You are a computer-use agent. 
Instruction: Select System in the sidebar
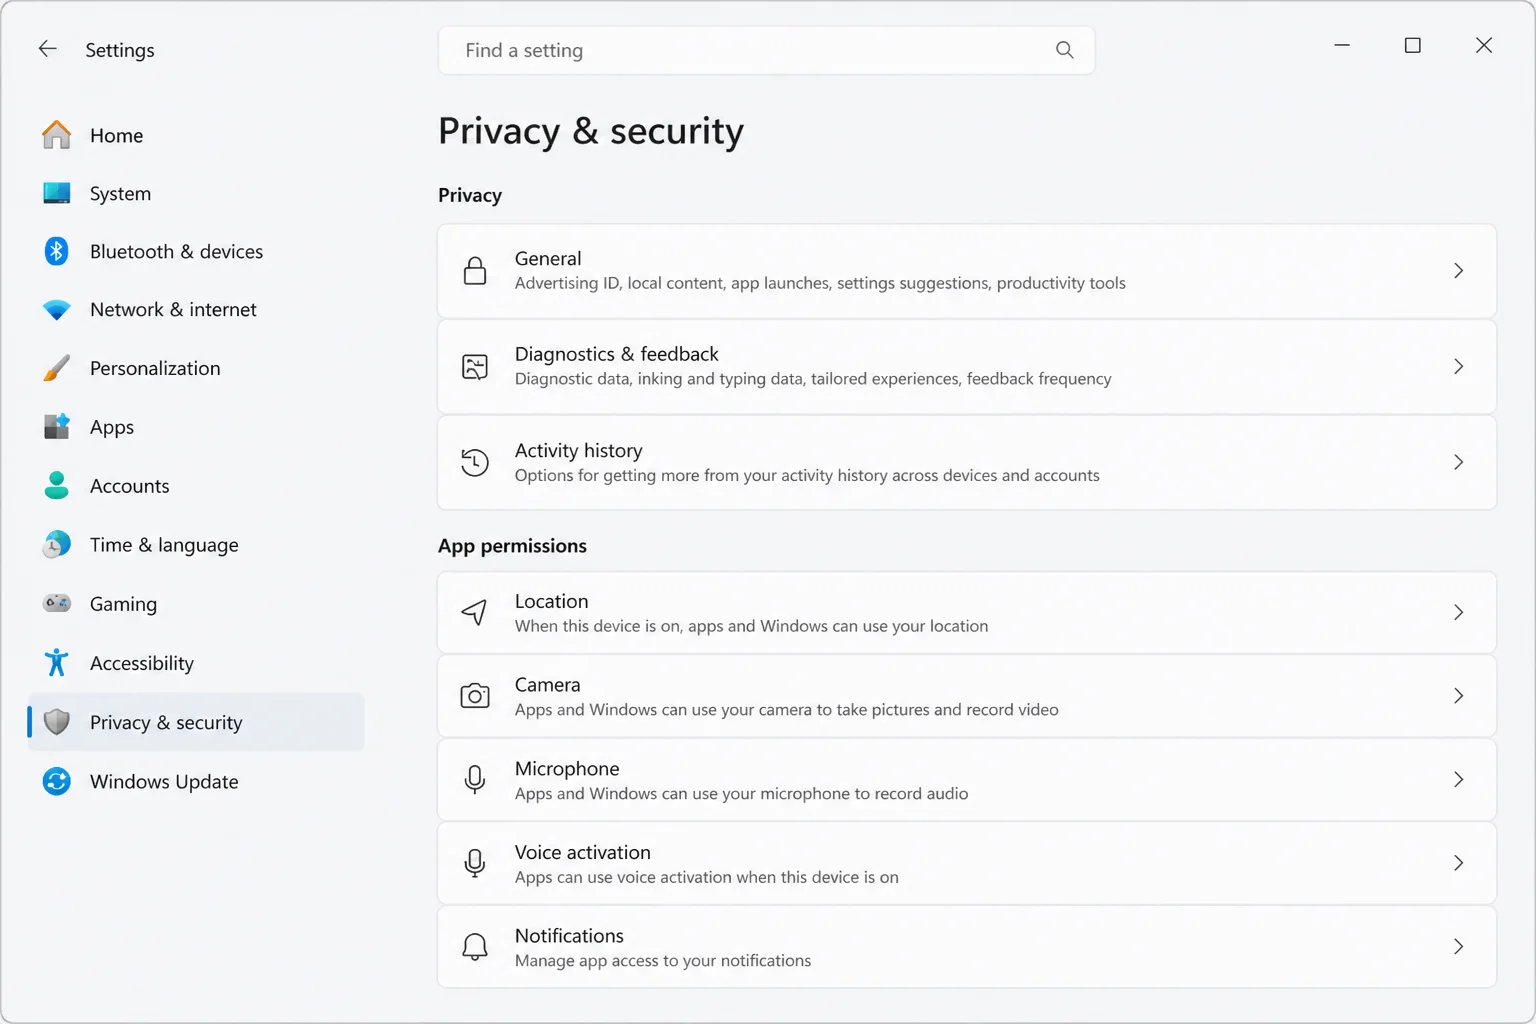click(x=196, y=193)
